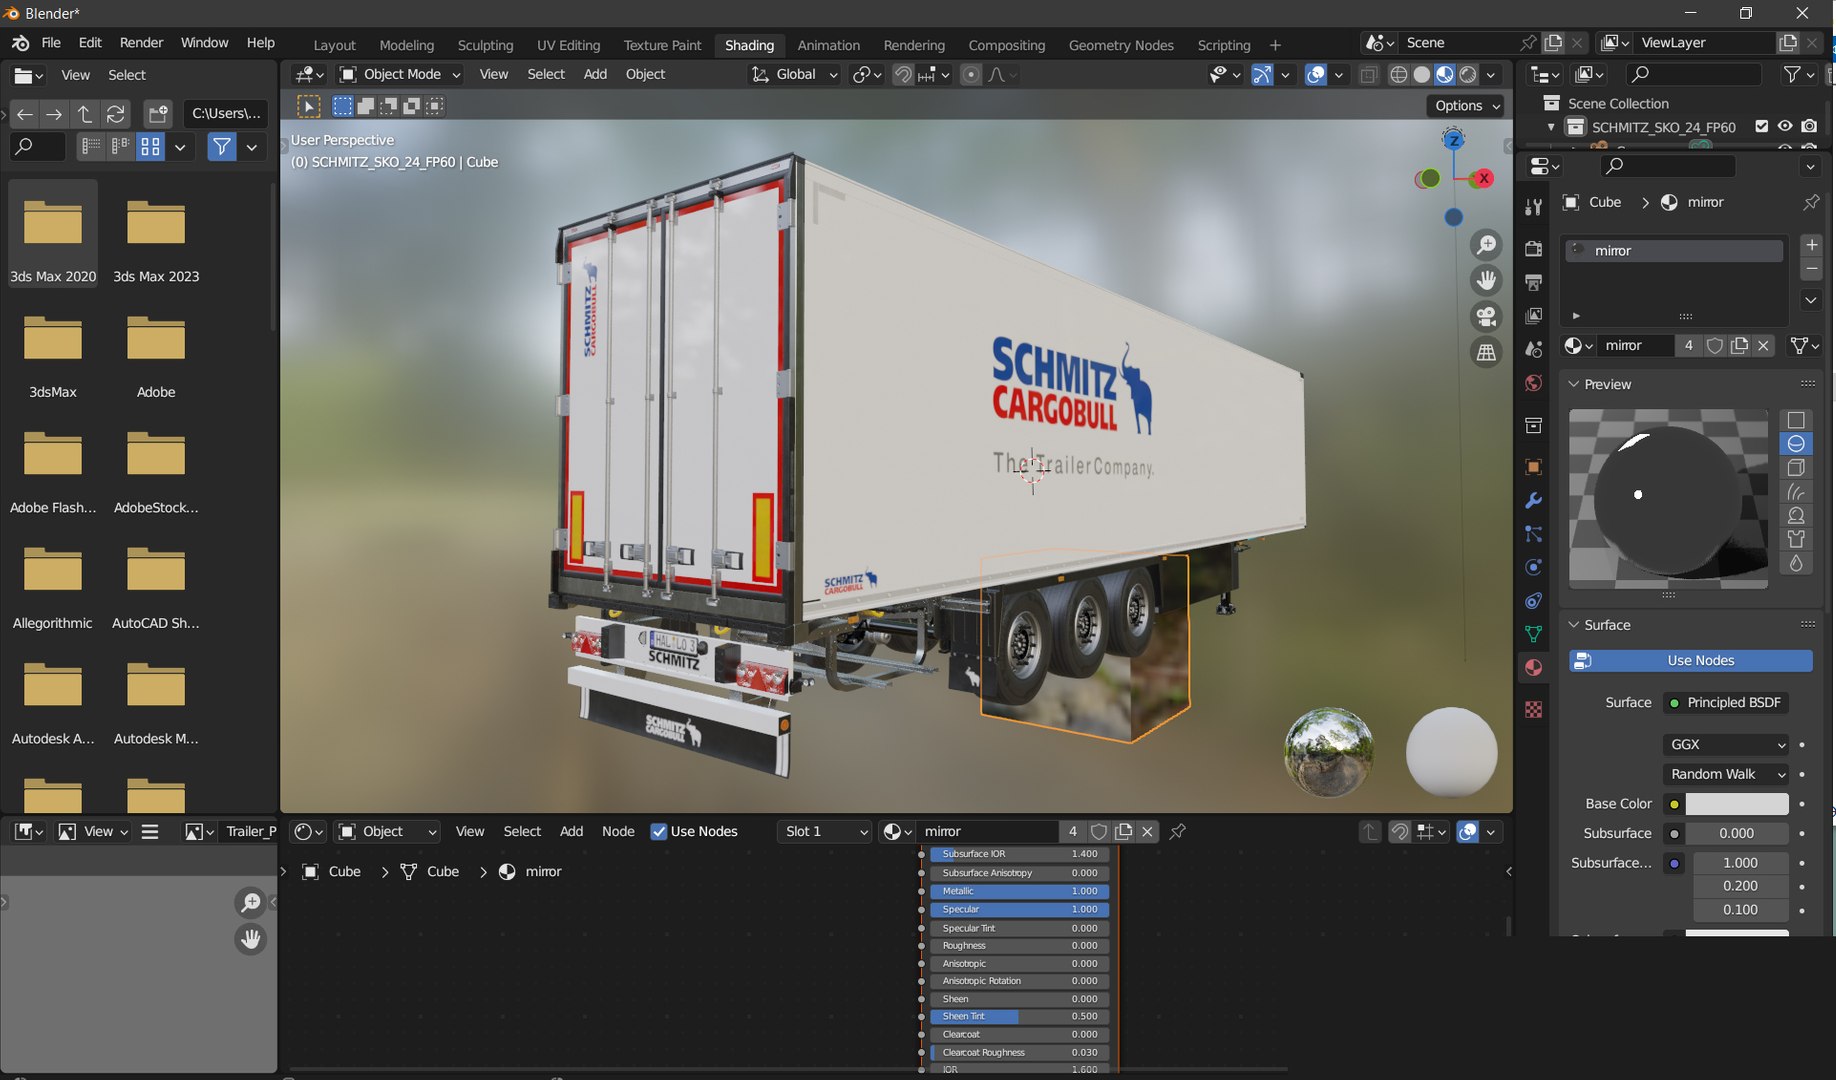
Task: Switch perspective/orthographic grid icon
Action: tap(1487, 353)
